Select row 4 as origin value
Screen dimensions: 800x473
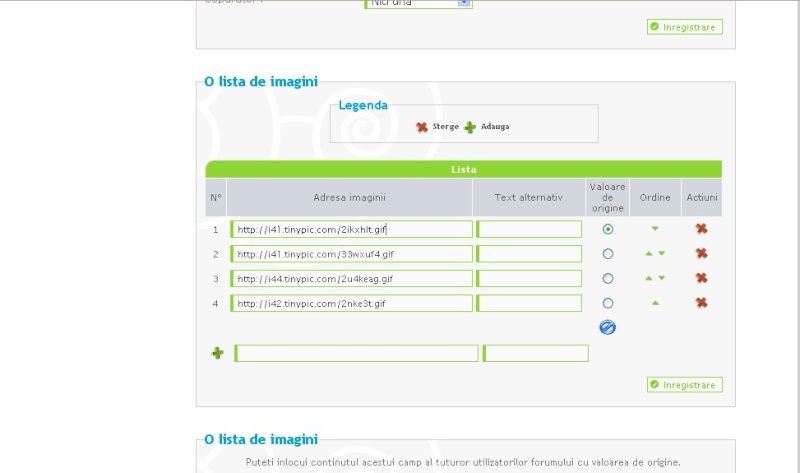point(607,303)
